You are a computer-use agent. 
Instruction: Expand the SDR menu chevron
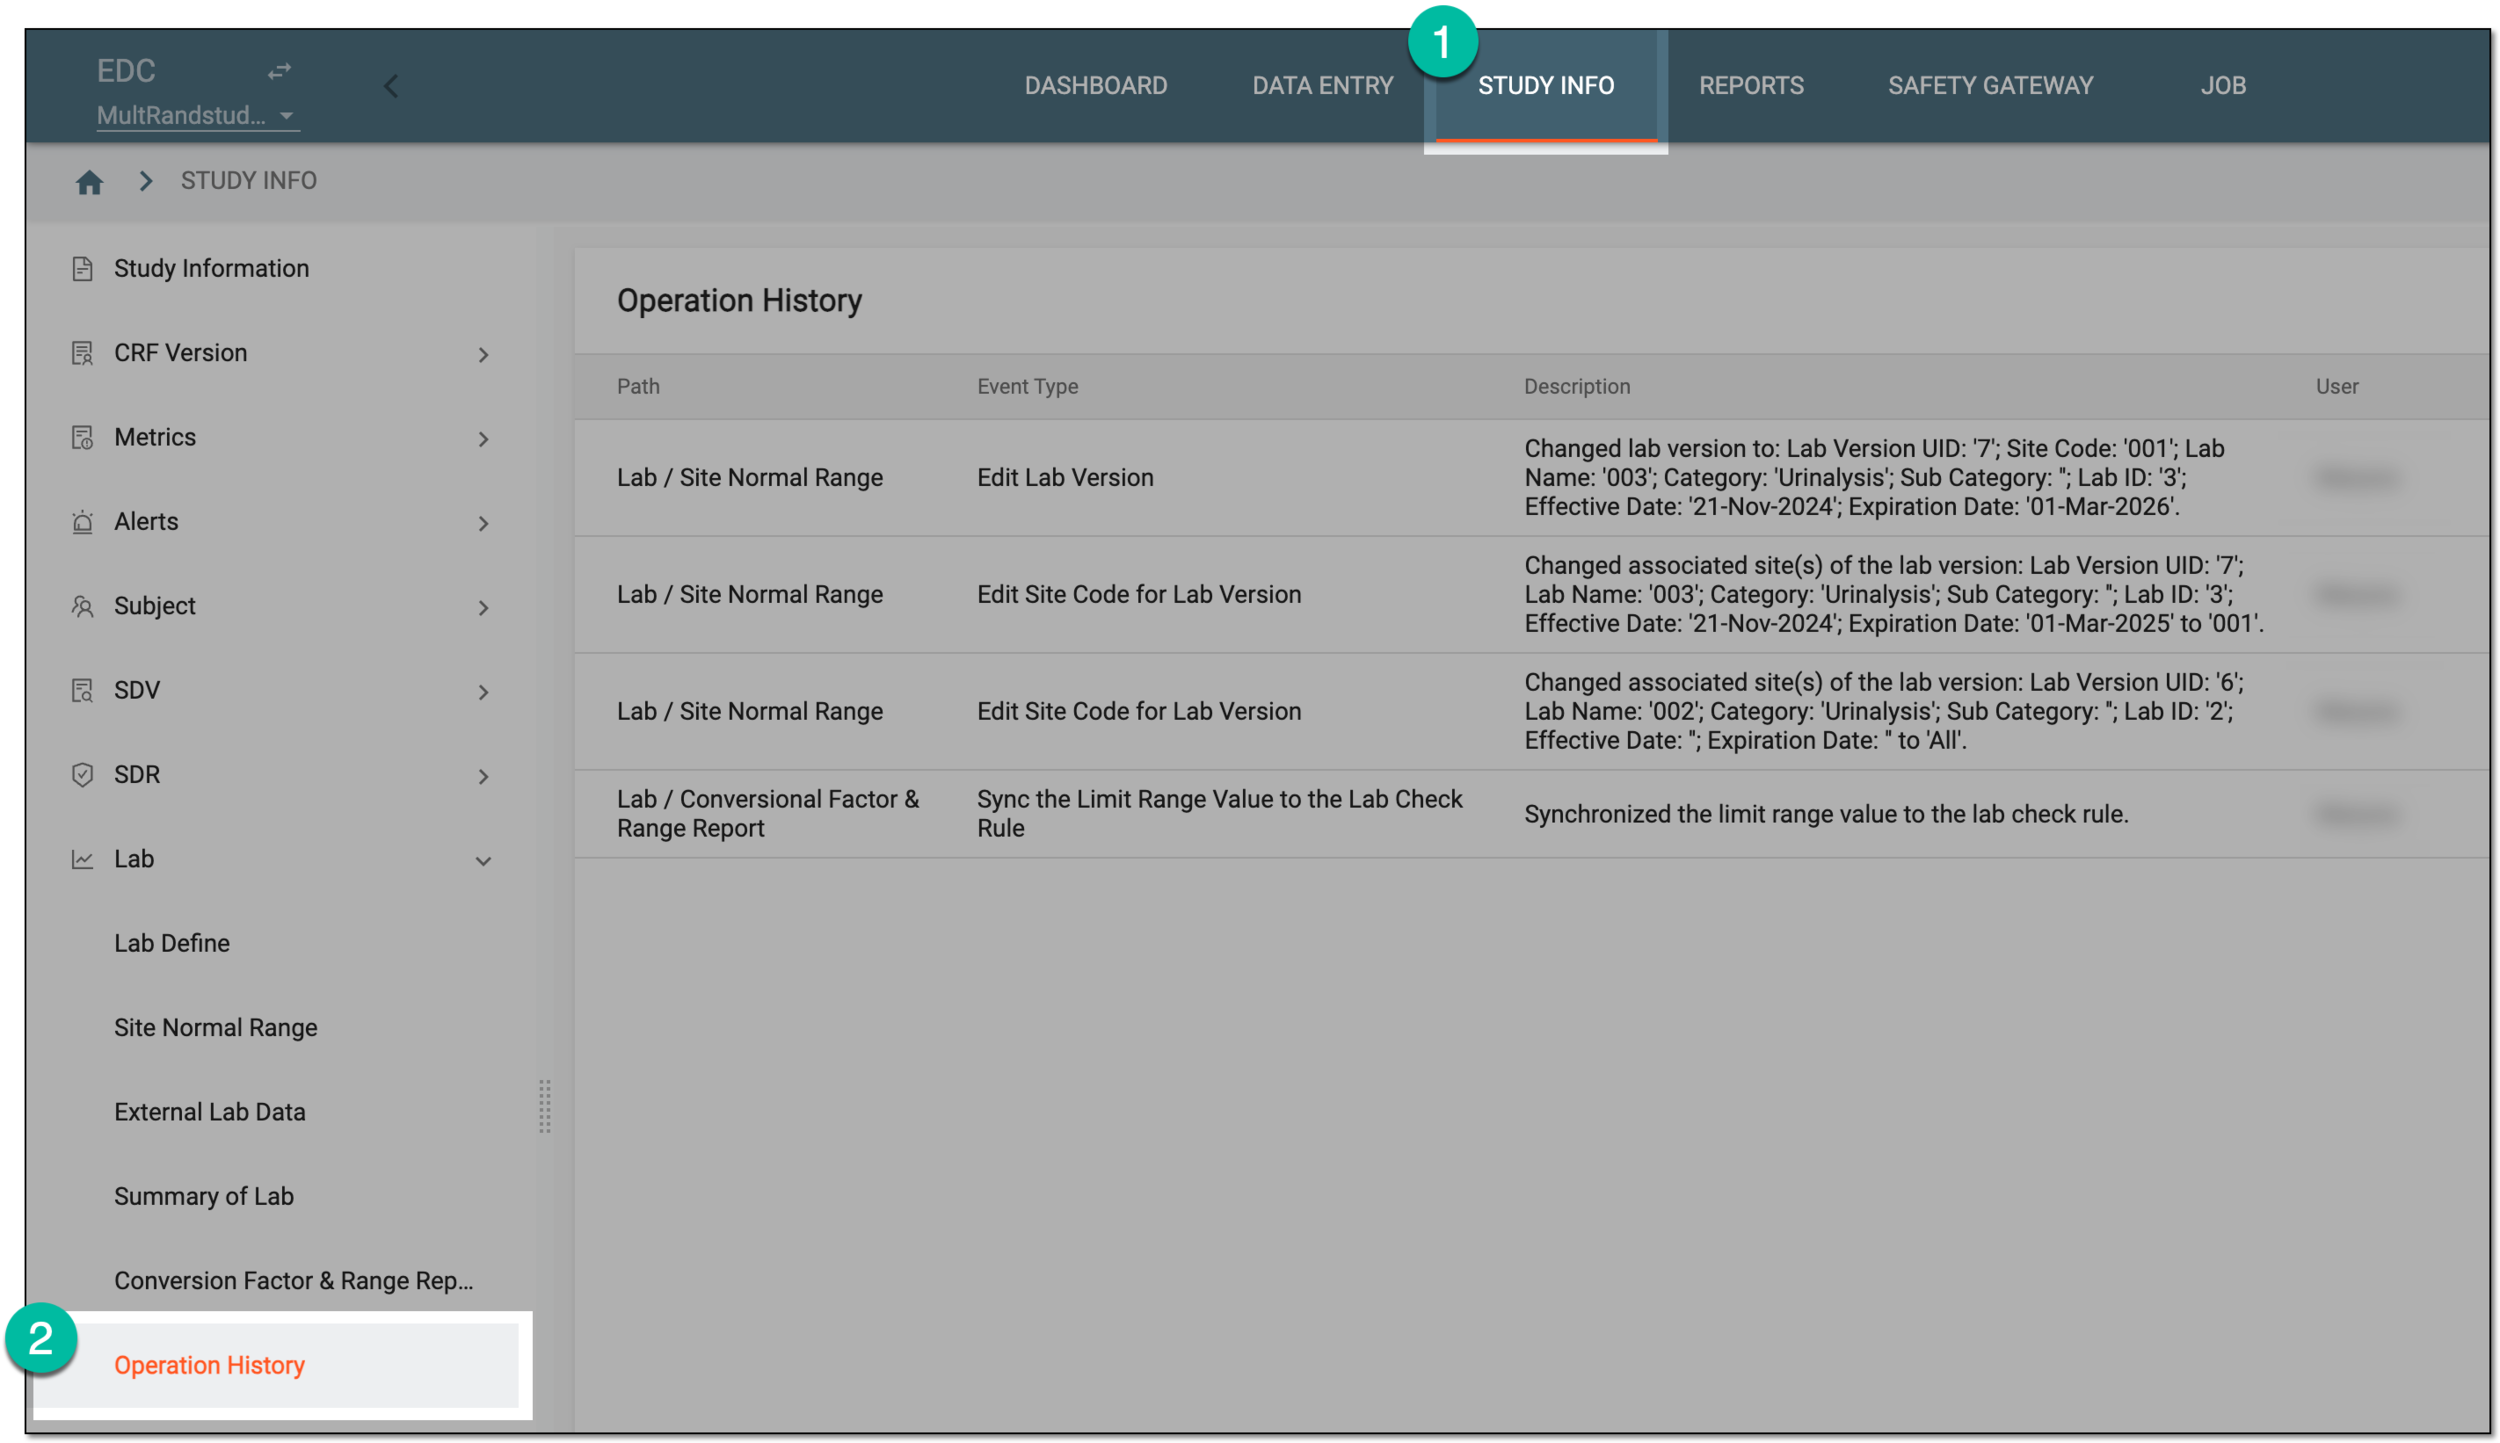pos(483,776)
